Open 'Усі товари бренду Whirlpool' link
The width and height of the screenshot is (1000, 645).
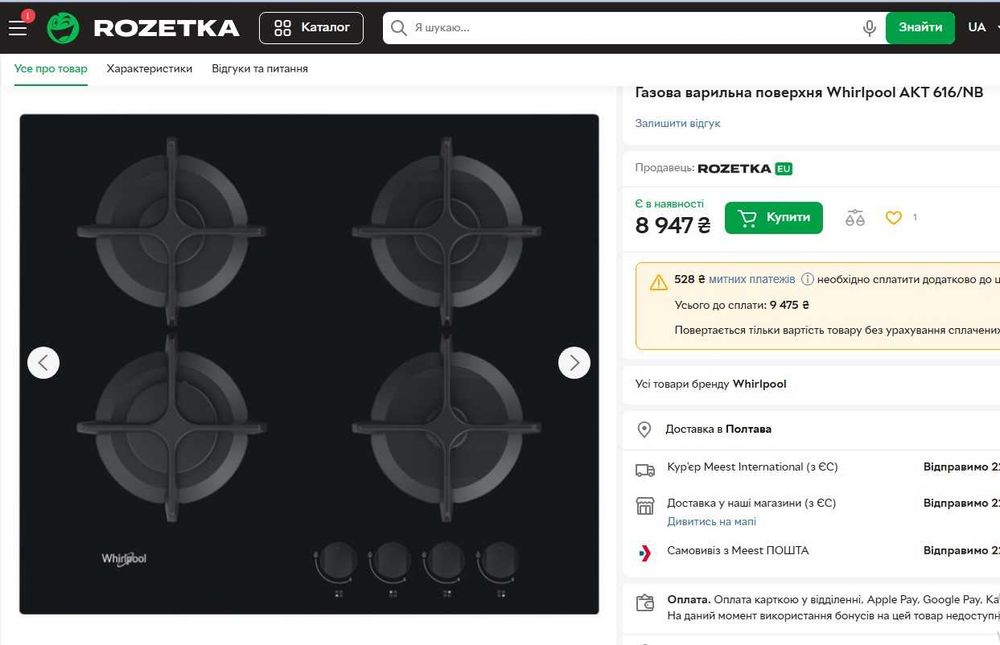point(710,384)
